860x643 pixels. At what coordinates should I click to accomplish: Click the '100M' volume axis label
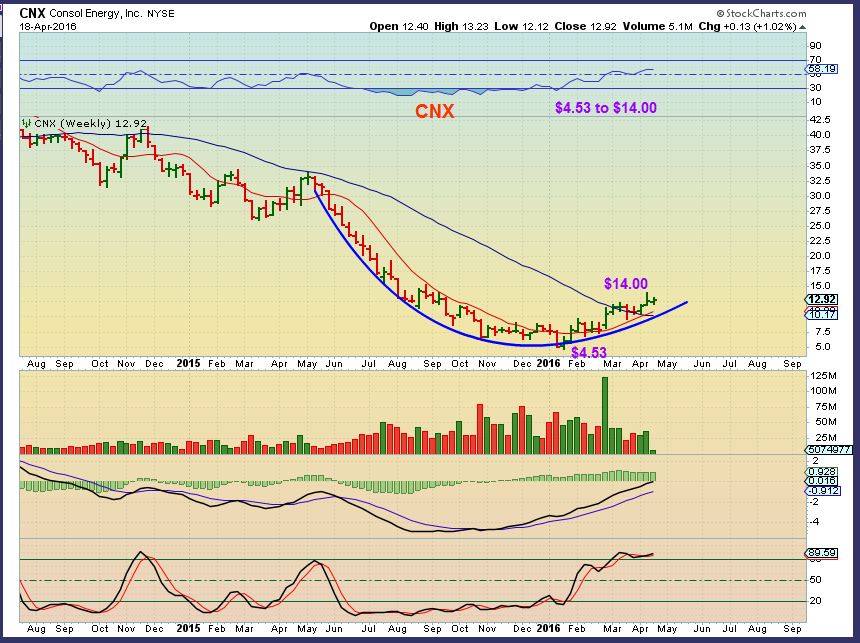pos(824,391)
